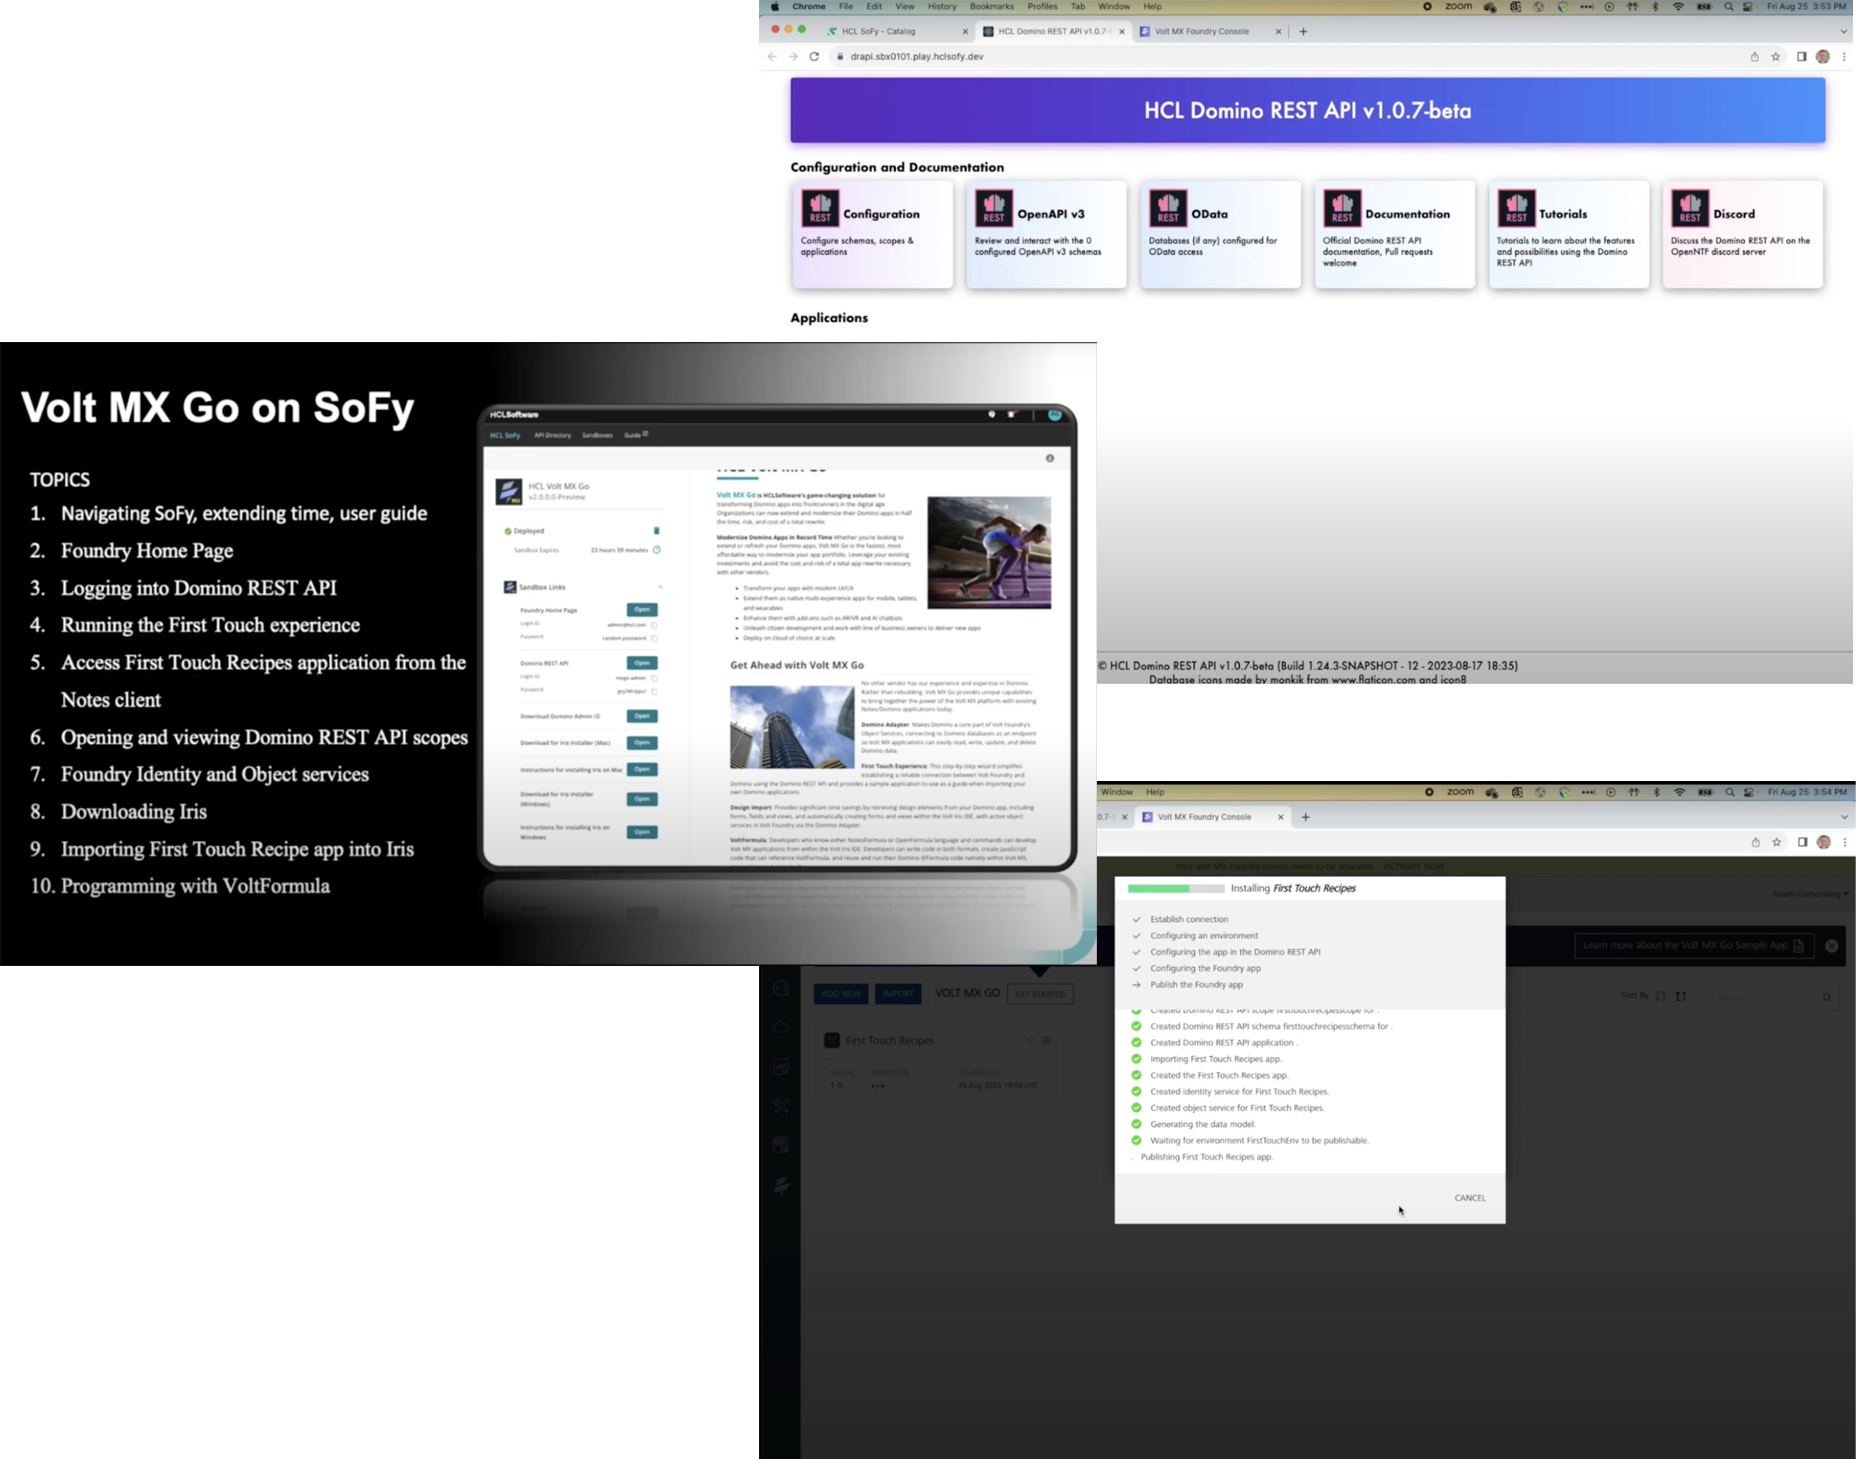
Task: Copy the Foundry Home Page password
Action: [x=654, y=638]
